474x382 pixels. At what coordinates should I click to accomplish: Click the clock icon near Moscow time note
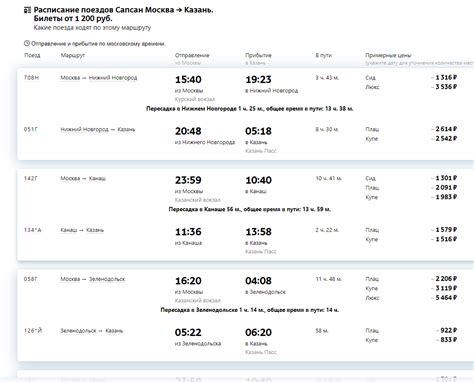pyautogui.click(x=27, y=43)
